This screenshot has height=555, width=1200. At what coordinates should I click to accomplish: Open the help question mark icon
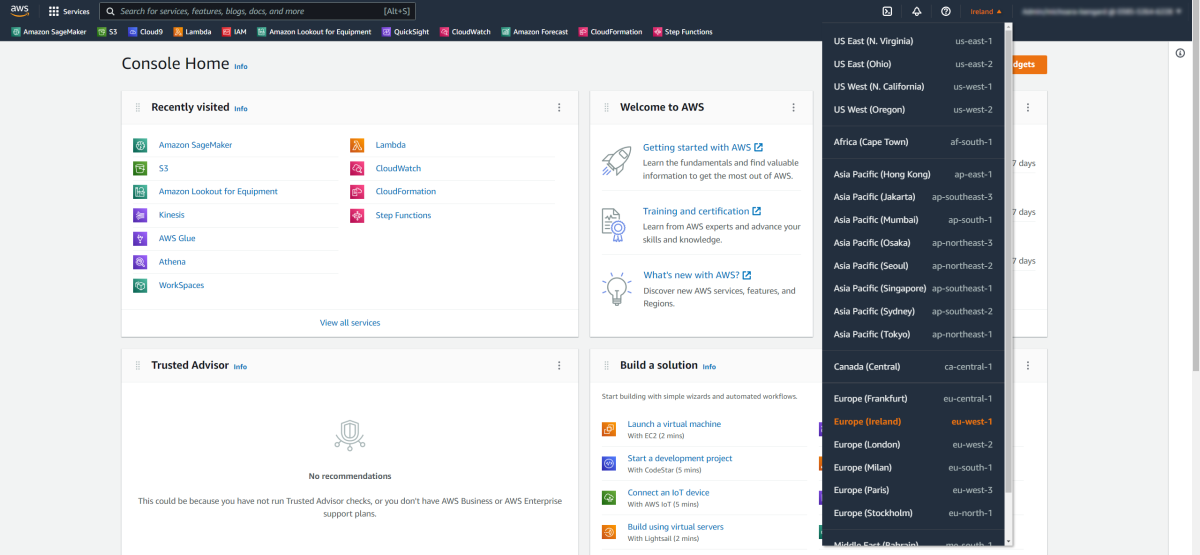[946, 11]
